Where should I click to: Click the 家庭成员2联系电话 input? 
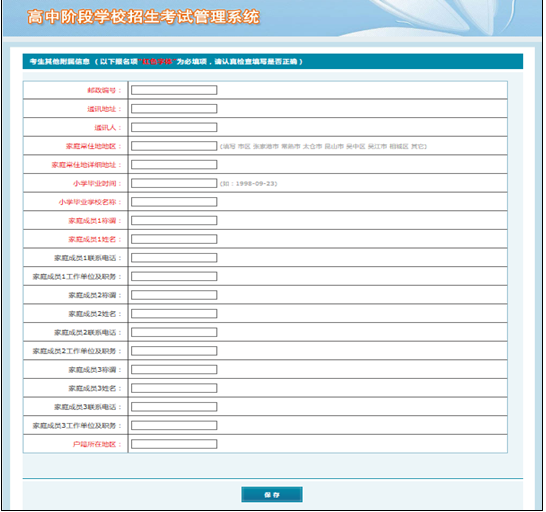click(x=174, y=332)
